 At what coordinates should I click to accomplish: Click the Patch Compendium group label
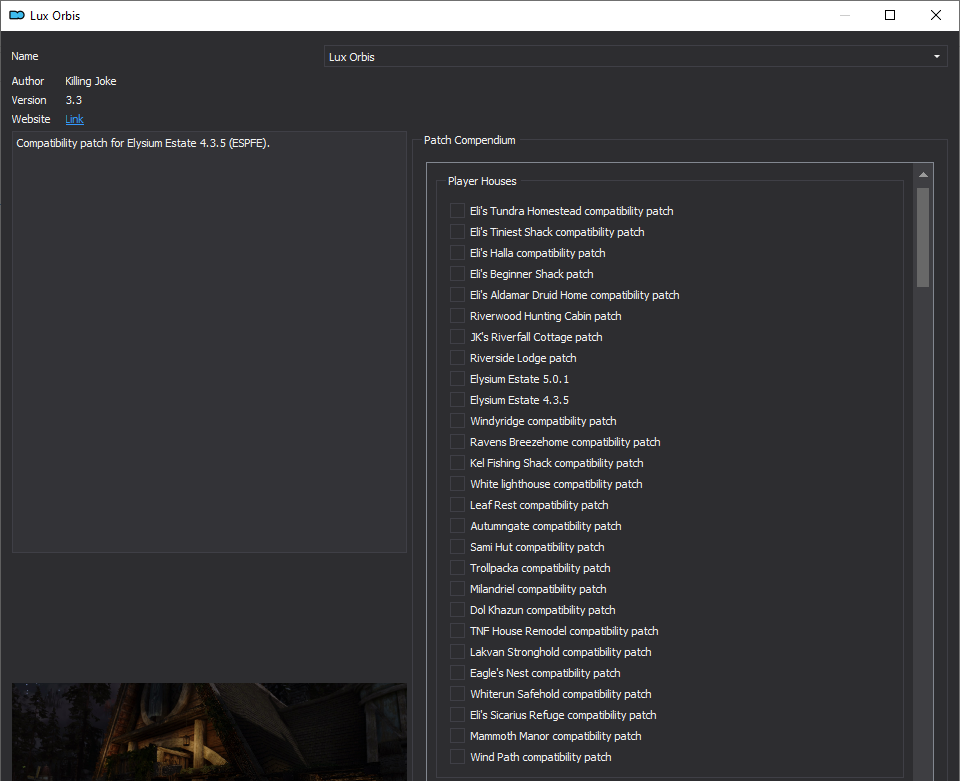(470, 140)
